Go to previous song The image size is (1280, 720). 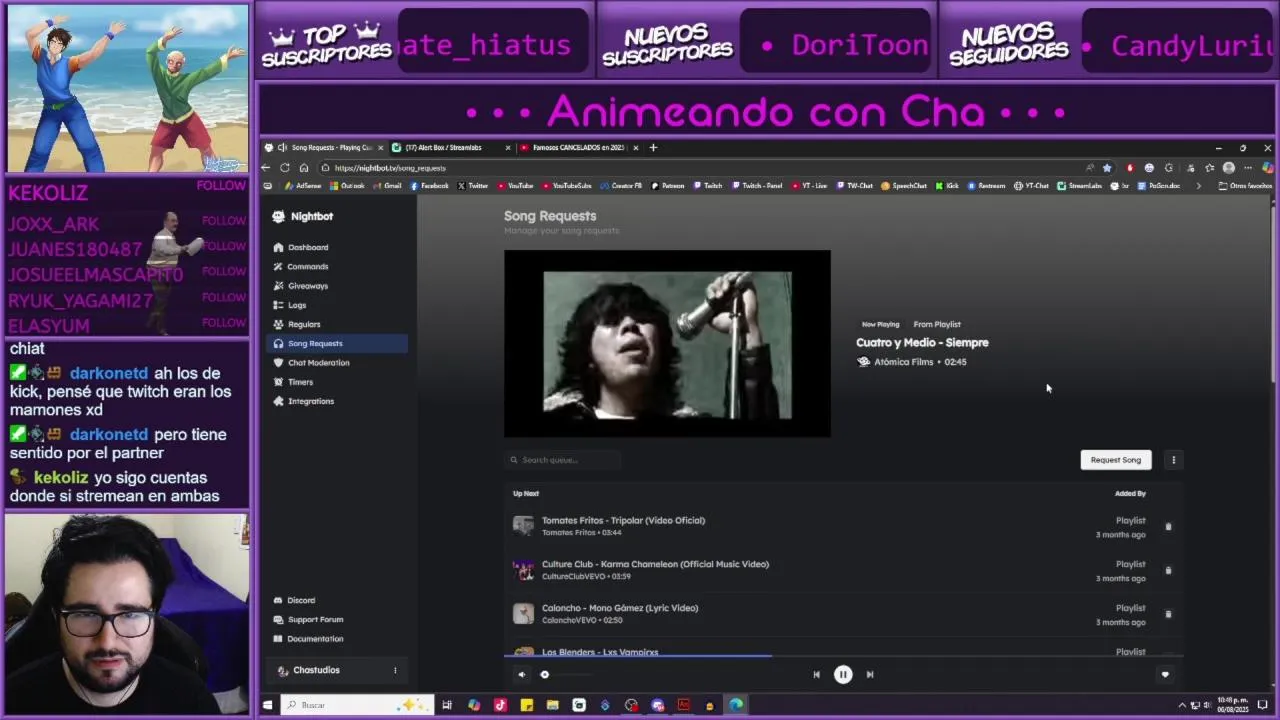click(x=816, y=674)
